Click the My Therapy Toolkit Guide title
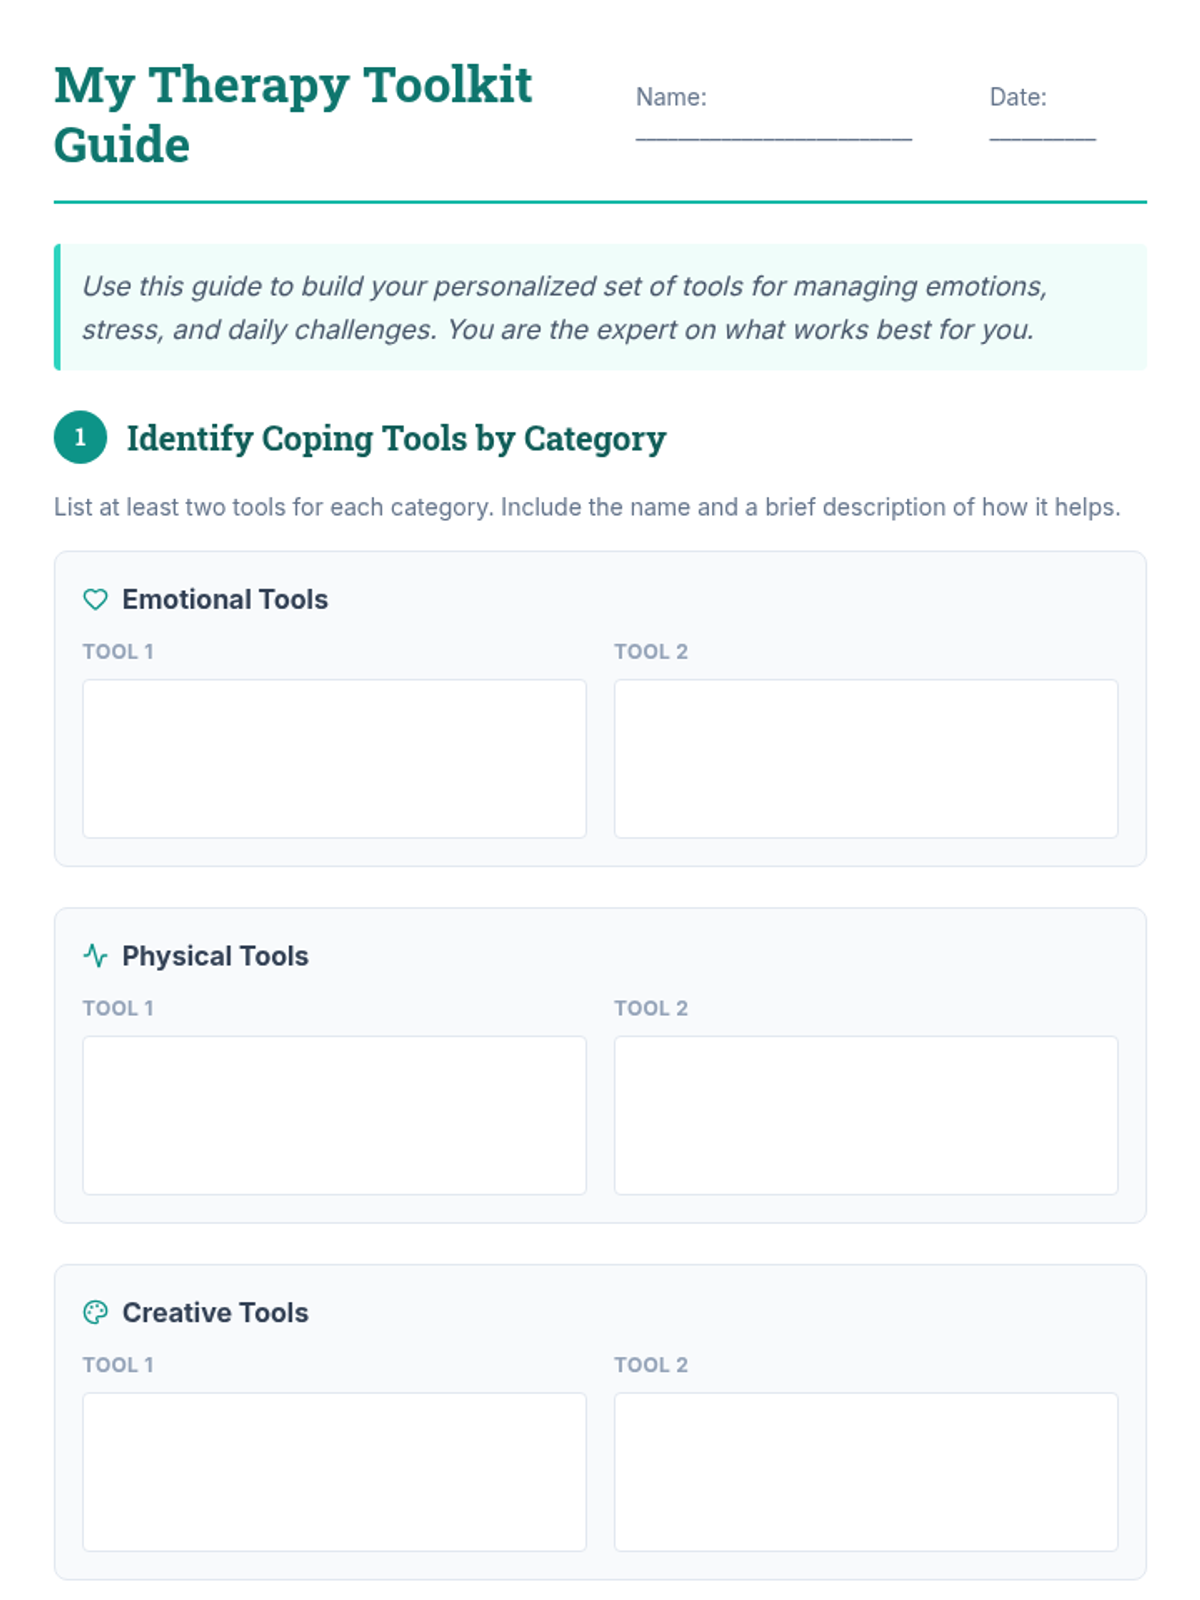Image resolution: width=1200 pixels, height=1600 pixels. pos(292,114)
